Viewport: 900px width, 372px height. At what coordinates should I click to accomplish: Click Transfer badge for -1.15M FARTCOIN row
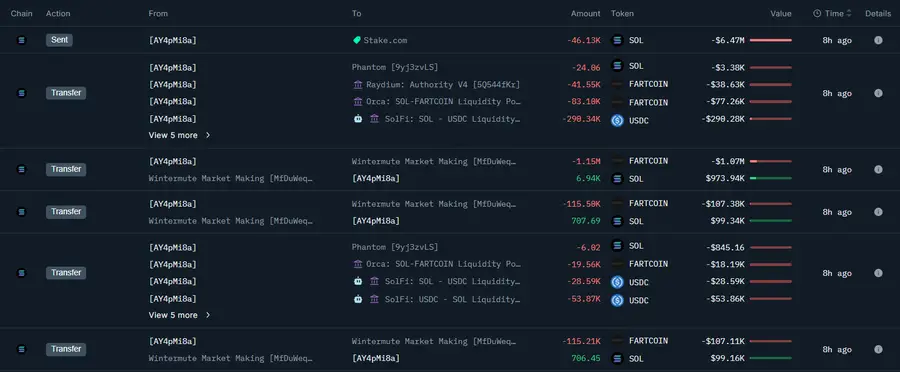66,169
